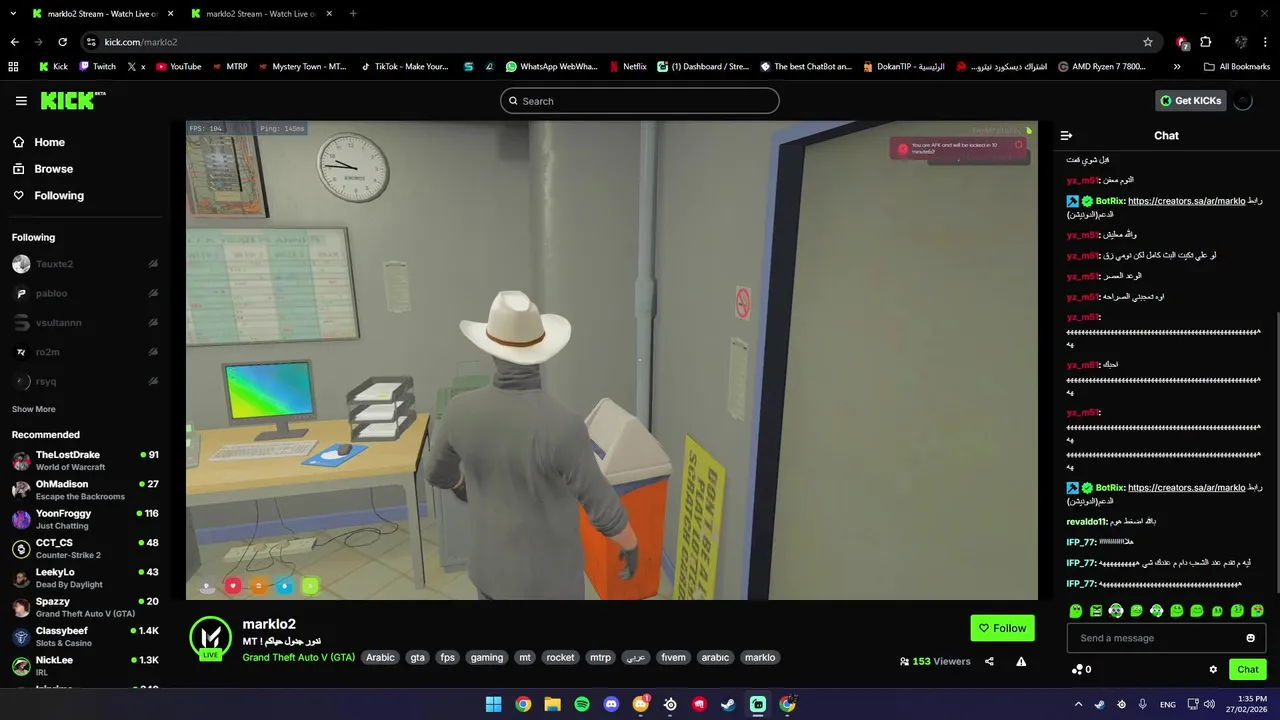Click the marklo2 channel avatar

click(x=210, y=637)
